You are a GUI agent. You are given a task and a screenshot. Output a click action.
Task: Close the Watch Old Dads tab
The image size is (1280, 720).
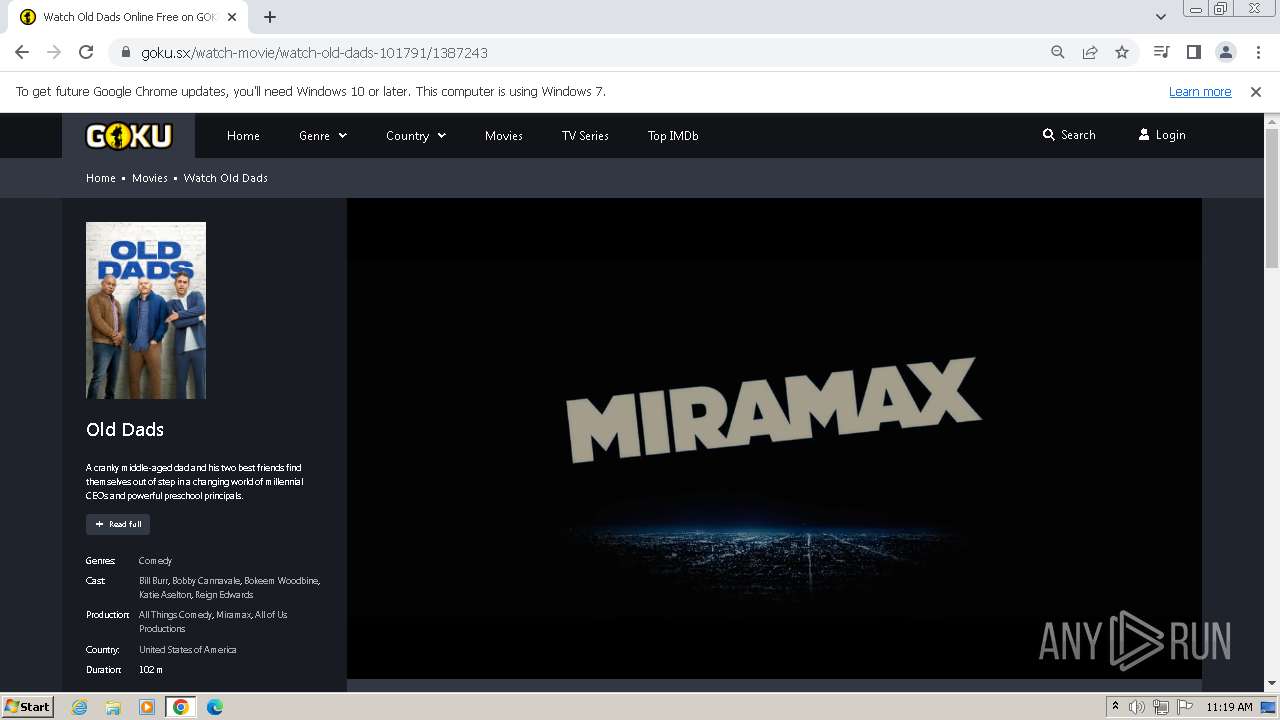click(232, 17)
